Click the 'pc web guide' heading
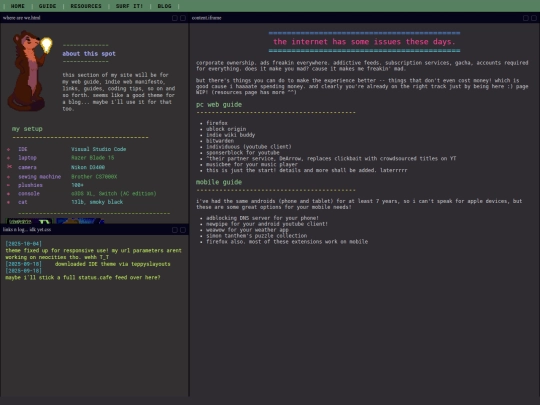Screen dimensions: 540x405 point(219,104)
